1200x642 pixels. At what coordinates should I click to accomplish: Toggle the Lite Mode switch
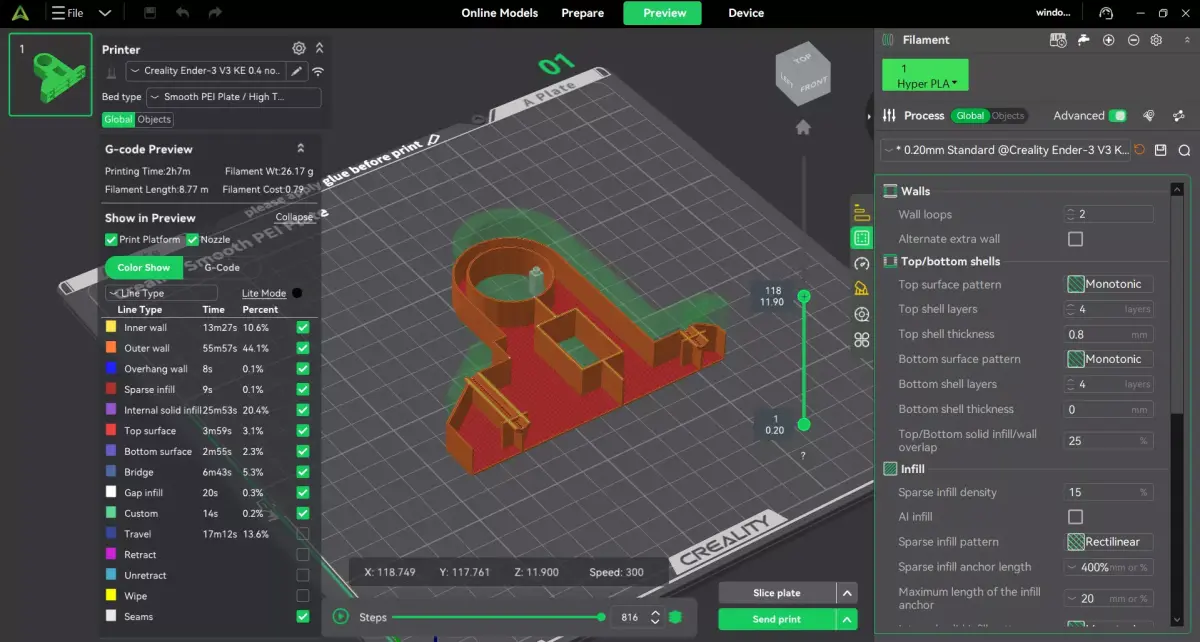pyautogui.click(x=297, y=293)
